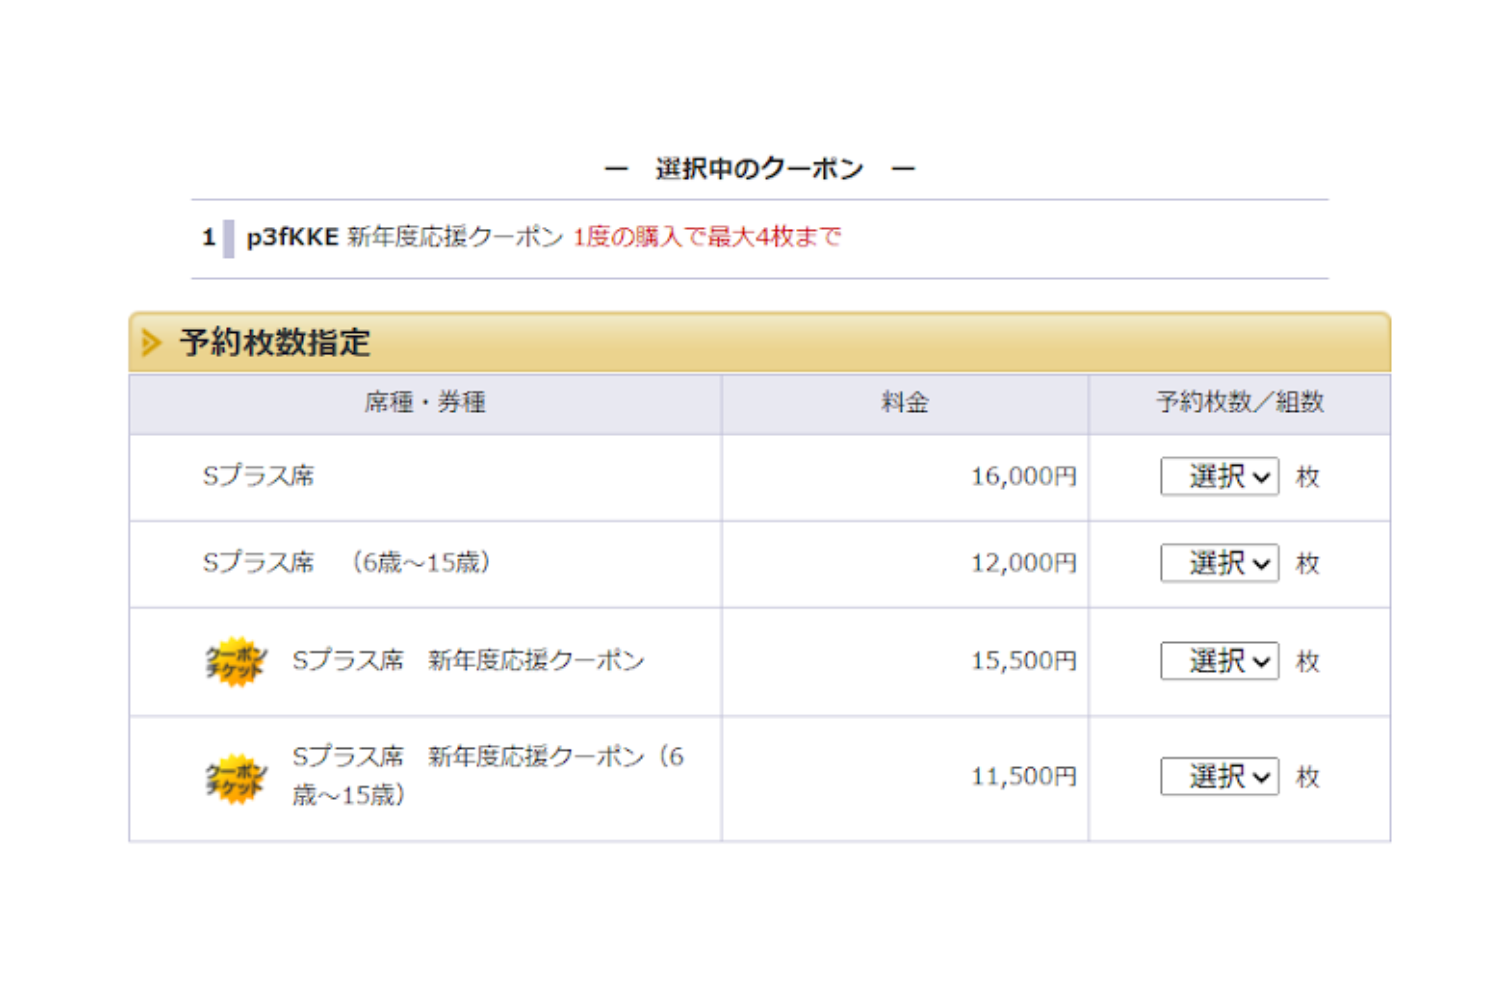Expand quantity selector for 11,500円 coupon seat
The height and width of the screenshot is (1000, 1500).
[x=1219, y=777]
